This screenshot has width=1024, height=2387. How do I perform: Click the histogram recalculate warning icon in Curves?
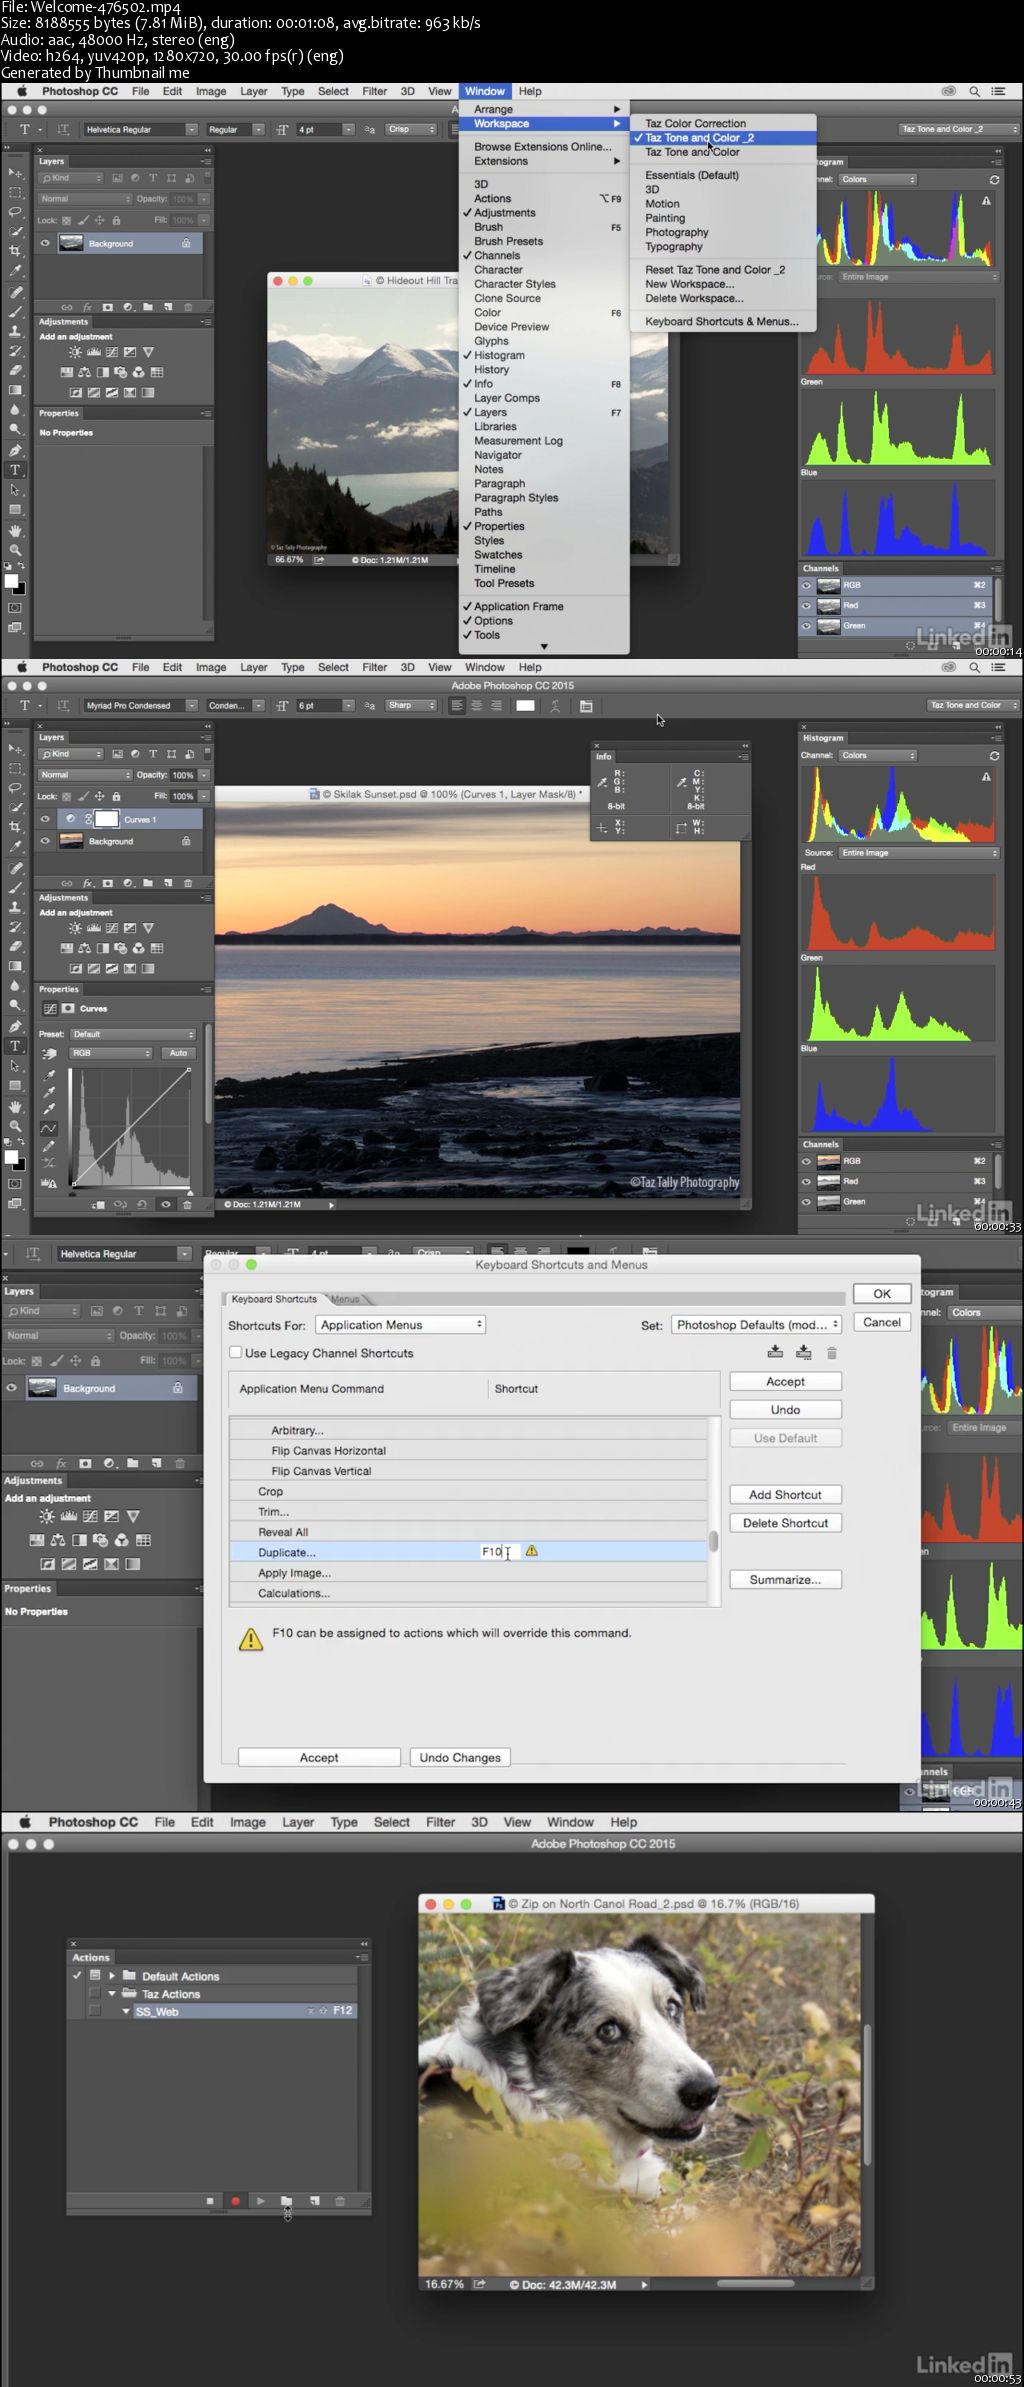pos(49,1182)
